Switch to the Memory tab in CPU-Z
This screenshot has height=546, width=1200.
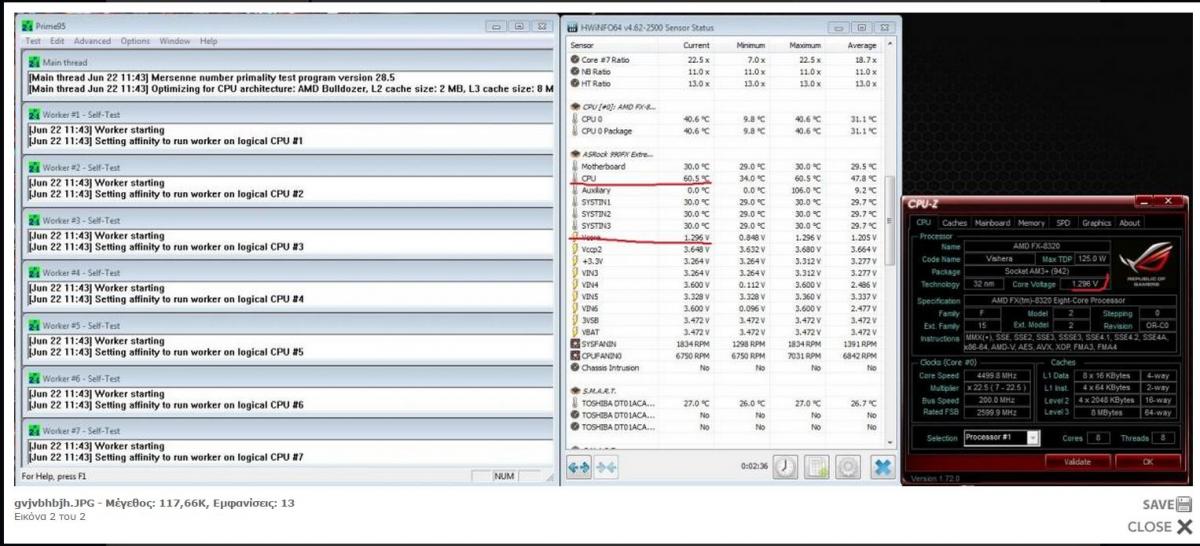(x=1031, y=223)
